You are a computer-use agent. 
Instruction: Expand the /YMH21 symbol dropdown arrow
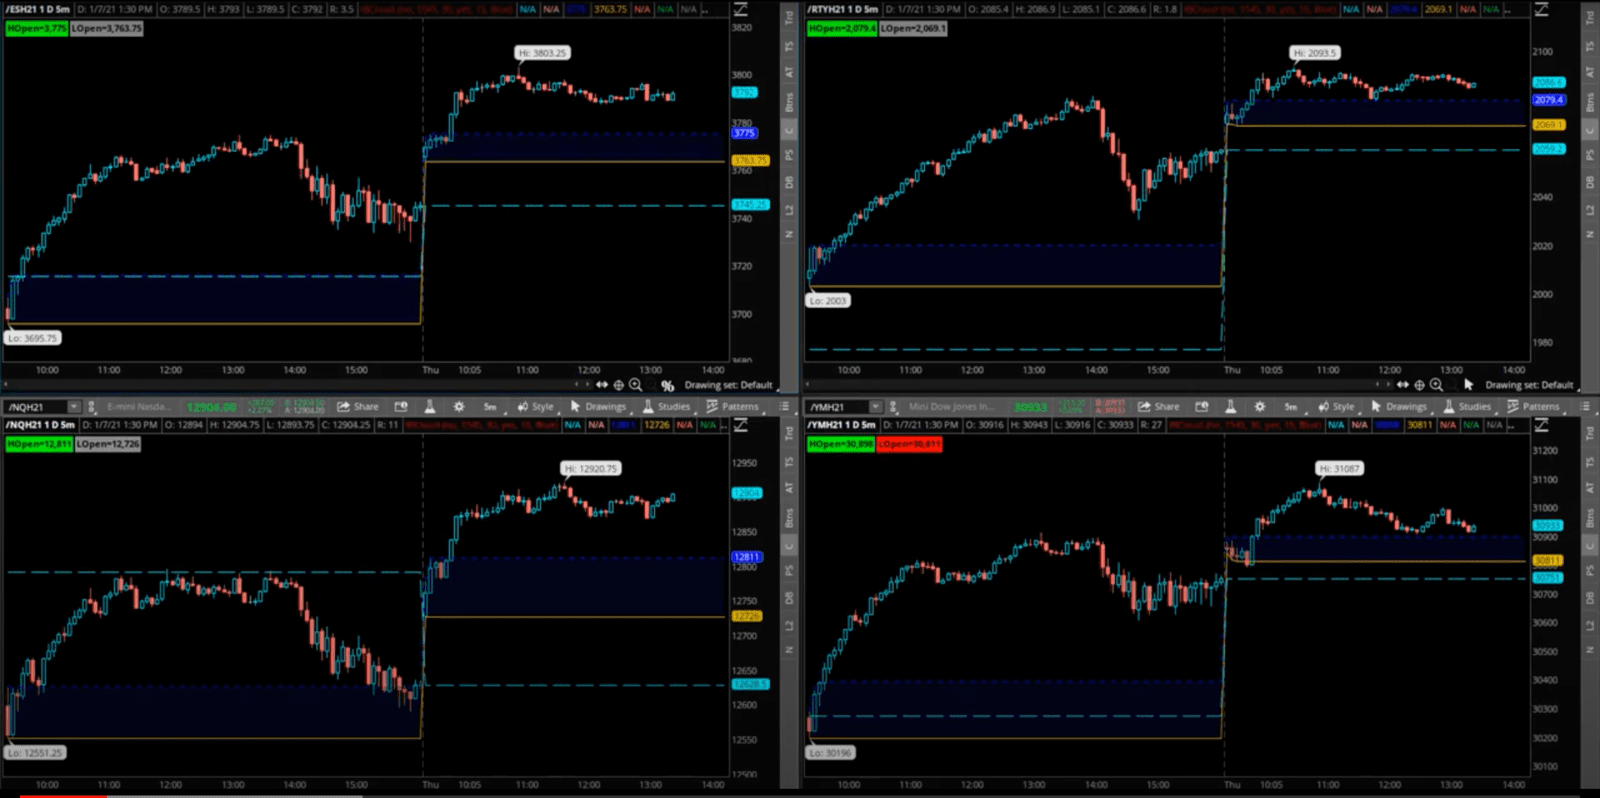[x=875, y=407]
